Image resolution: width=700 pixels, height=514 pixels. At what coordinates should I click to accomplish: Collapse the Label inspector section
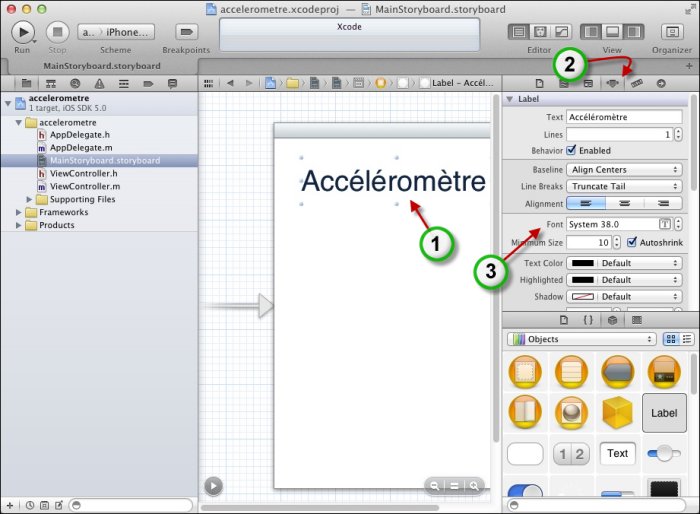(509, 99)
